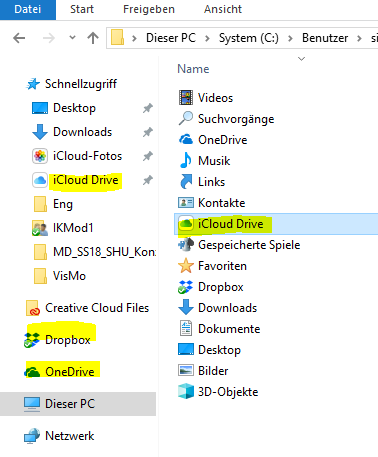The image size is (378, 457).
Task: Unpin Desktop using its pin icon
Action: point(148,108)
